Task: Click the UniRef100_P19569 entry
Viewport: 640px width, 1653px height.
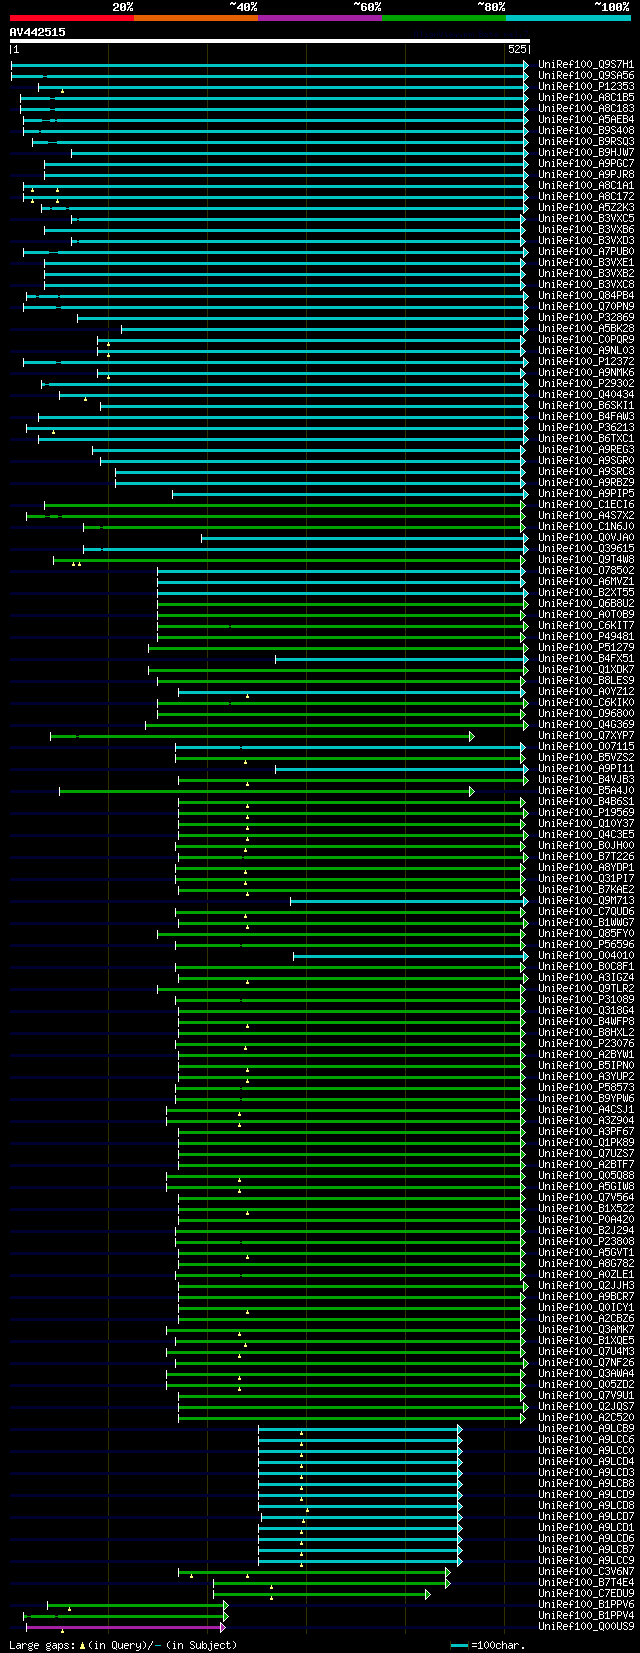Action: point(586,813)
